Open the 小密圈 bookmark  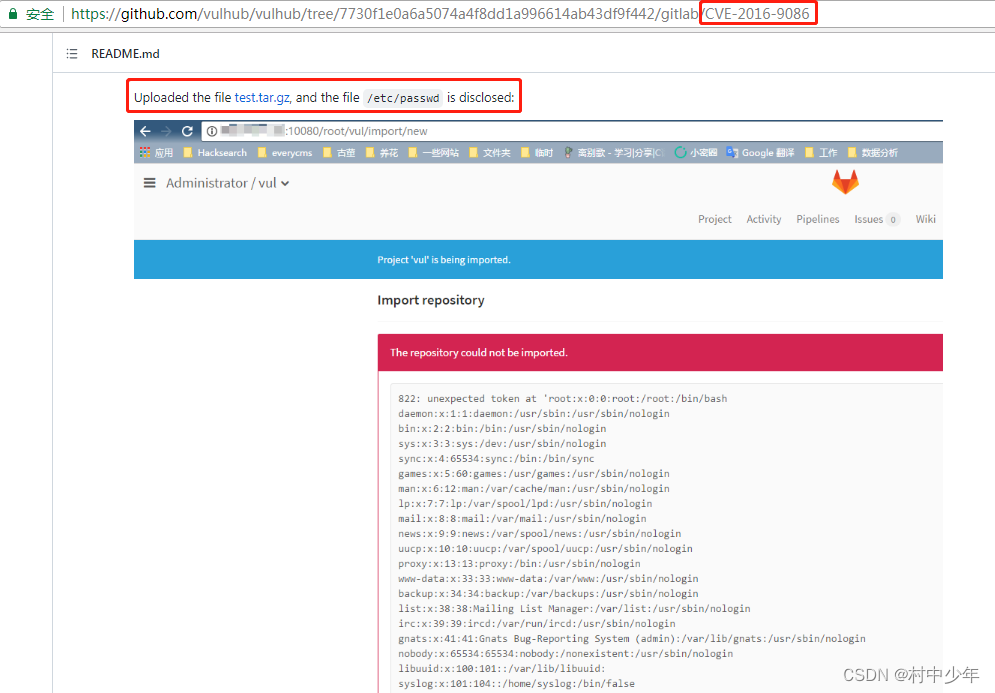pyautogui.click(x=696, y=152)
